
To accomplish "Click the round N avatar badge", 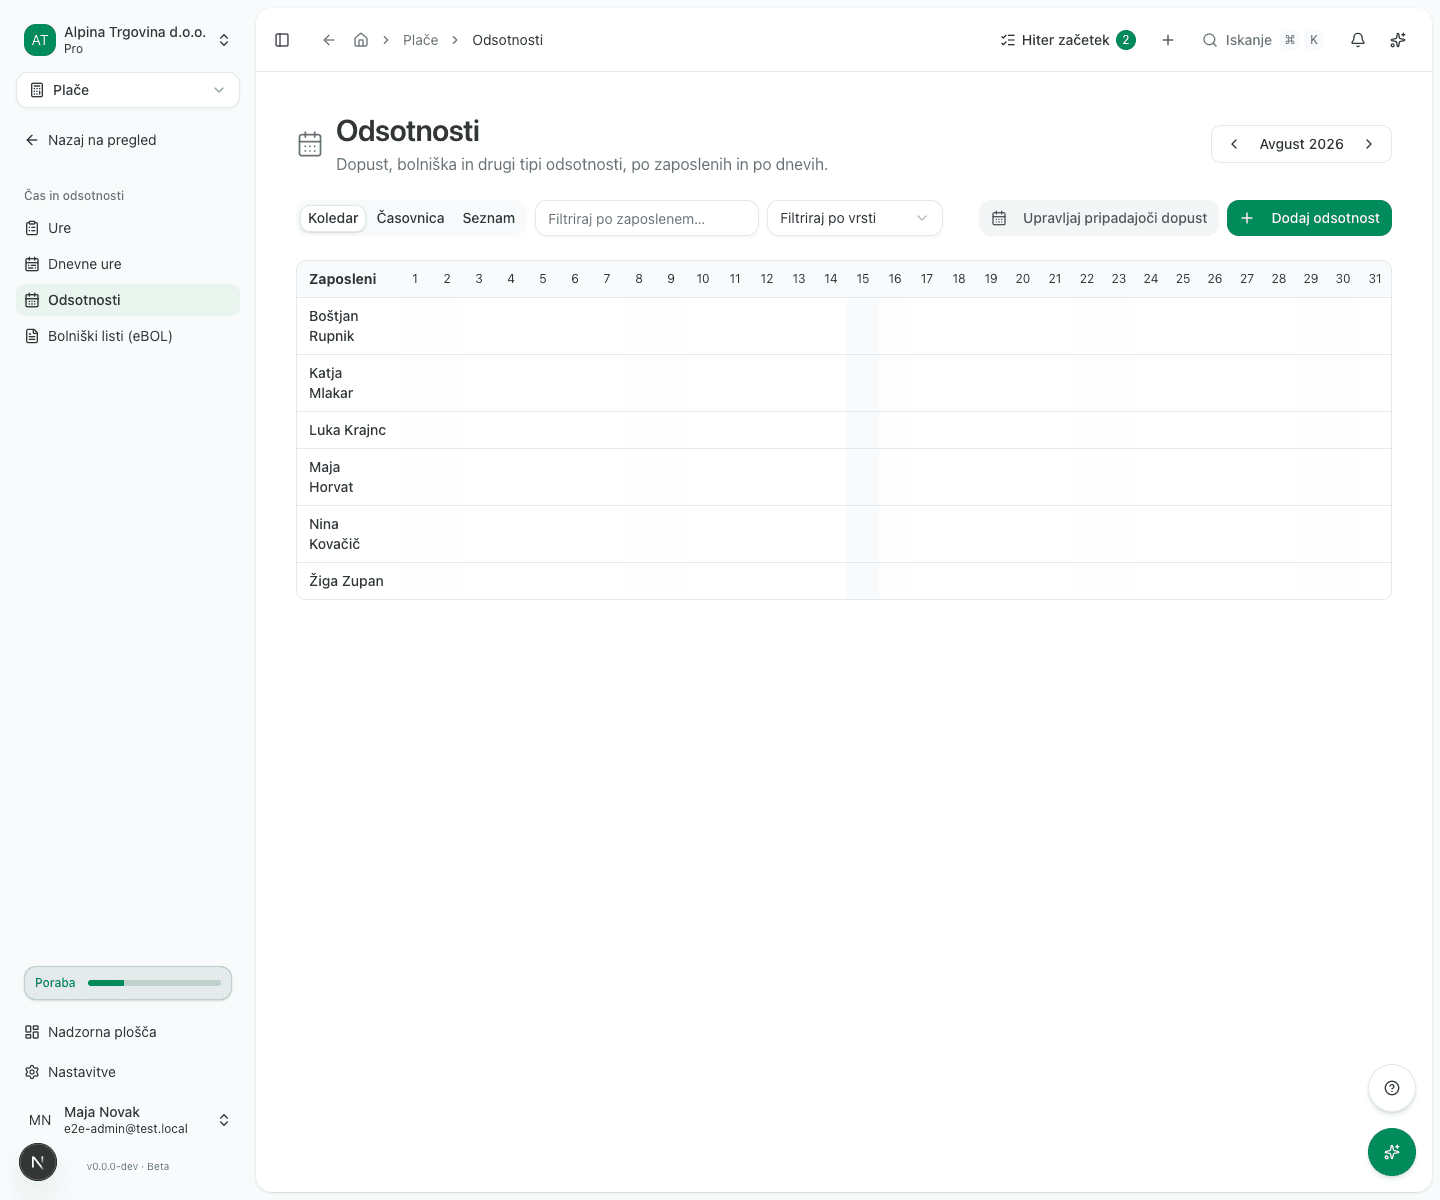I will (x=38, y=1162).
